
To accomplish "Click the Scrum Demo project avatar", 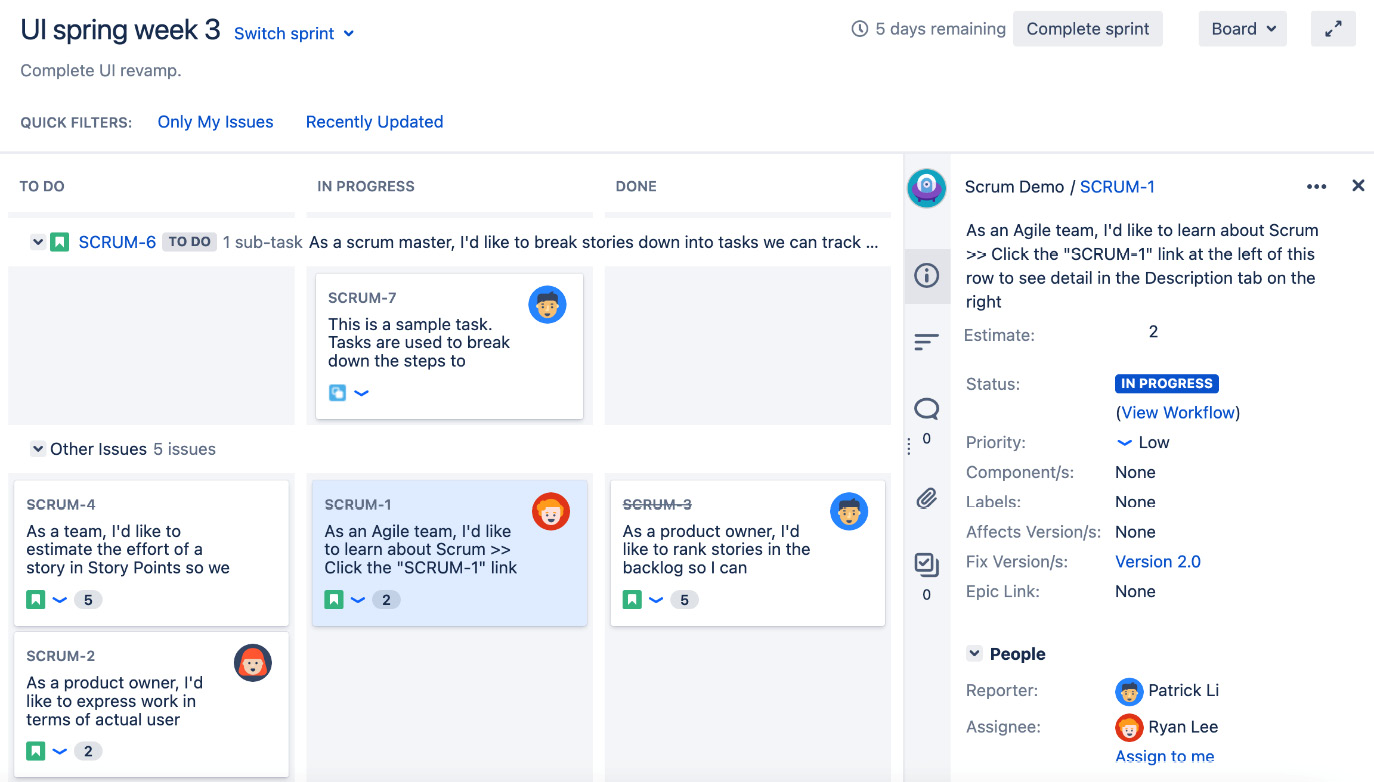I will [x=926, y=187].
